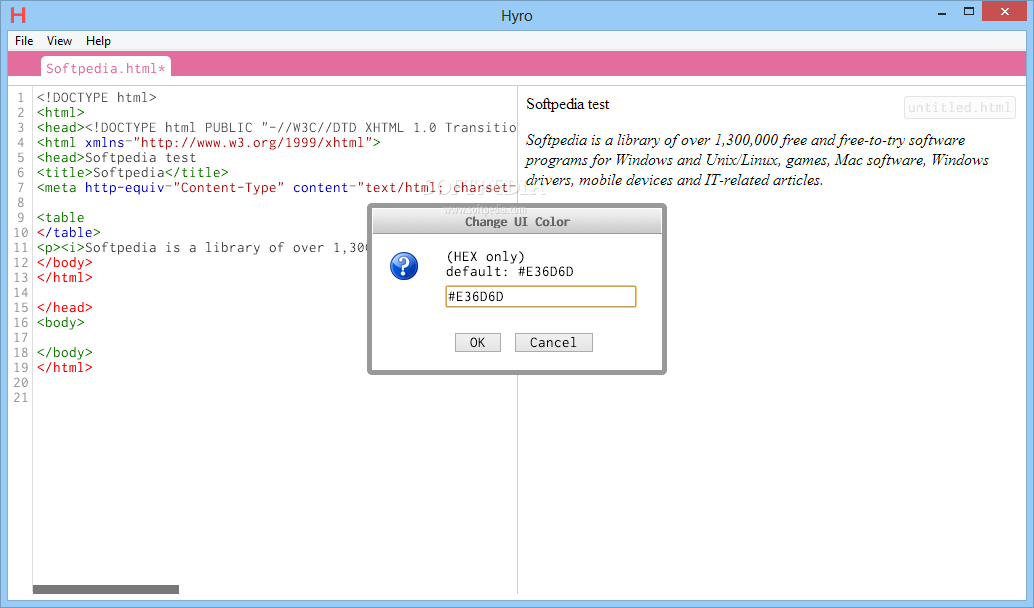Image resolution: width=1034 pixels, height=608 pixels.
Task: Click the Hyro H logo icon
Action: click(x=18, y=15)
